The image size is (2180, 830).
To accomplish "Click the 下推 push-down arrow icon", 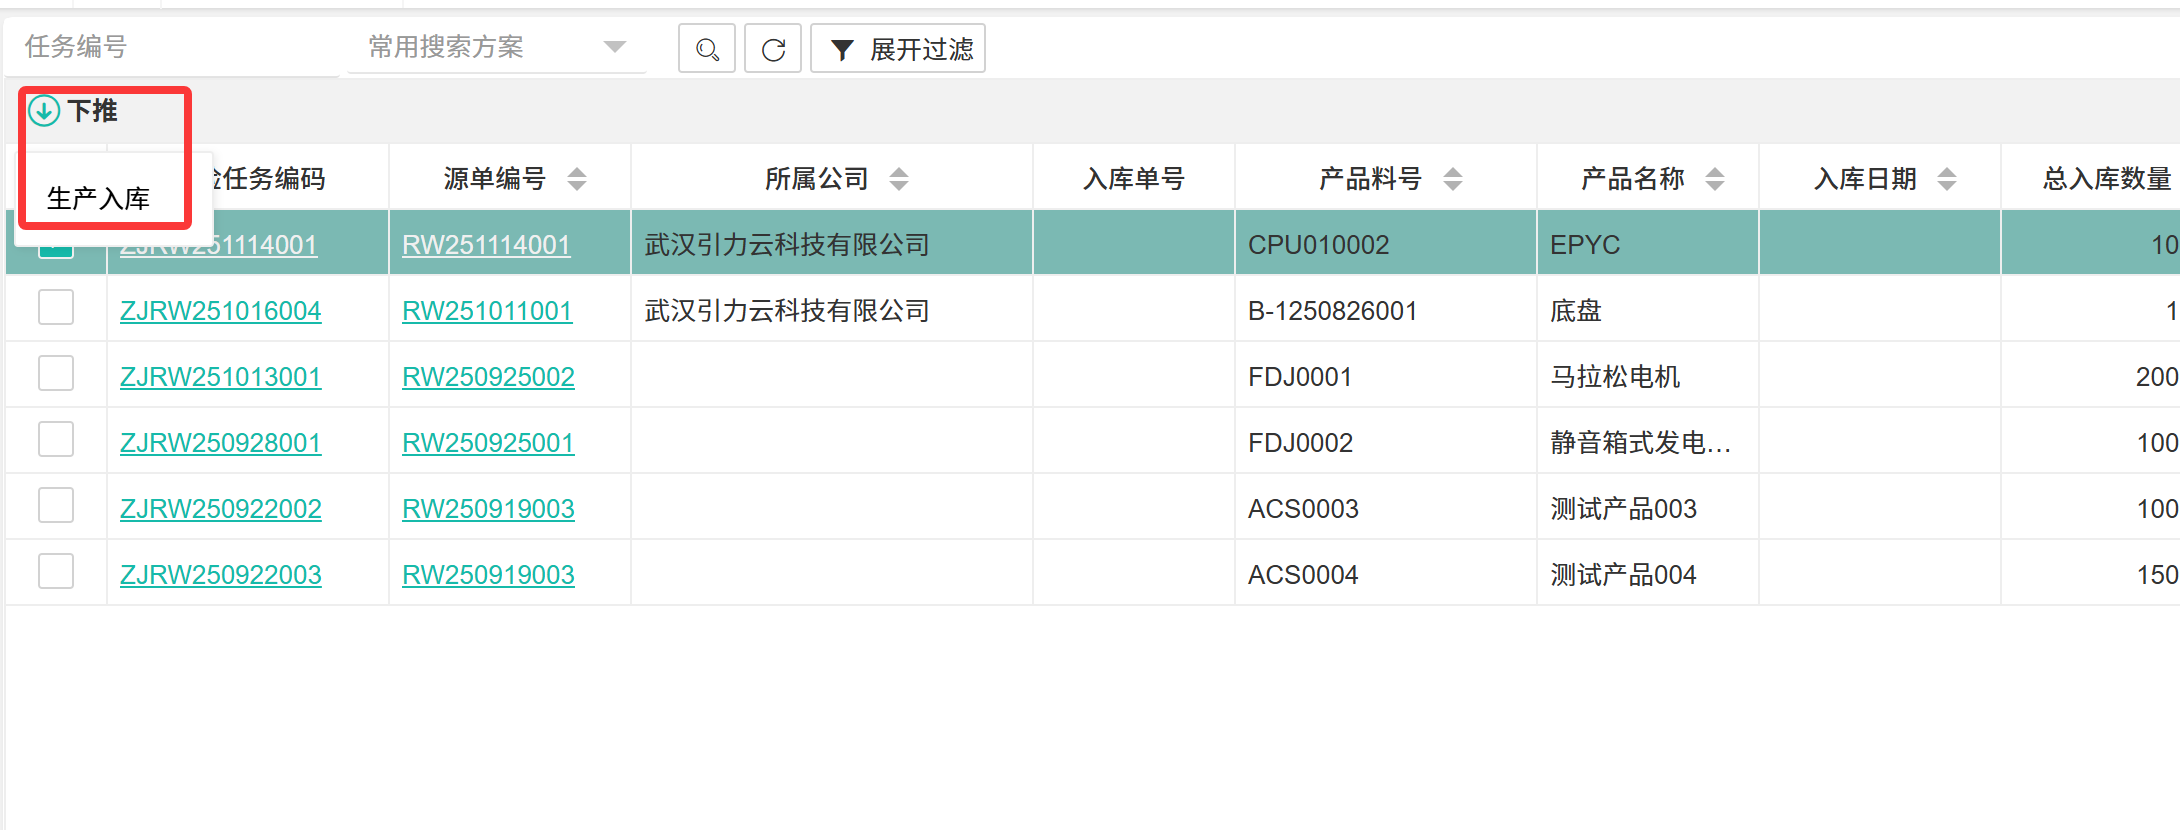I will click(x=44, y=110).
